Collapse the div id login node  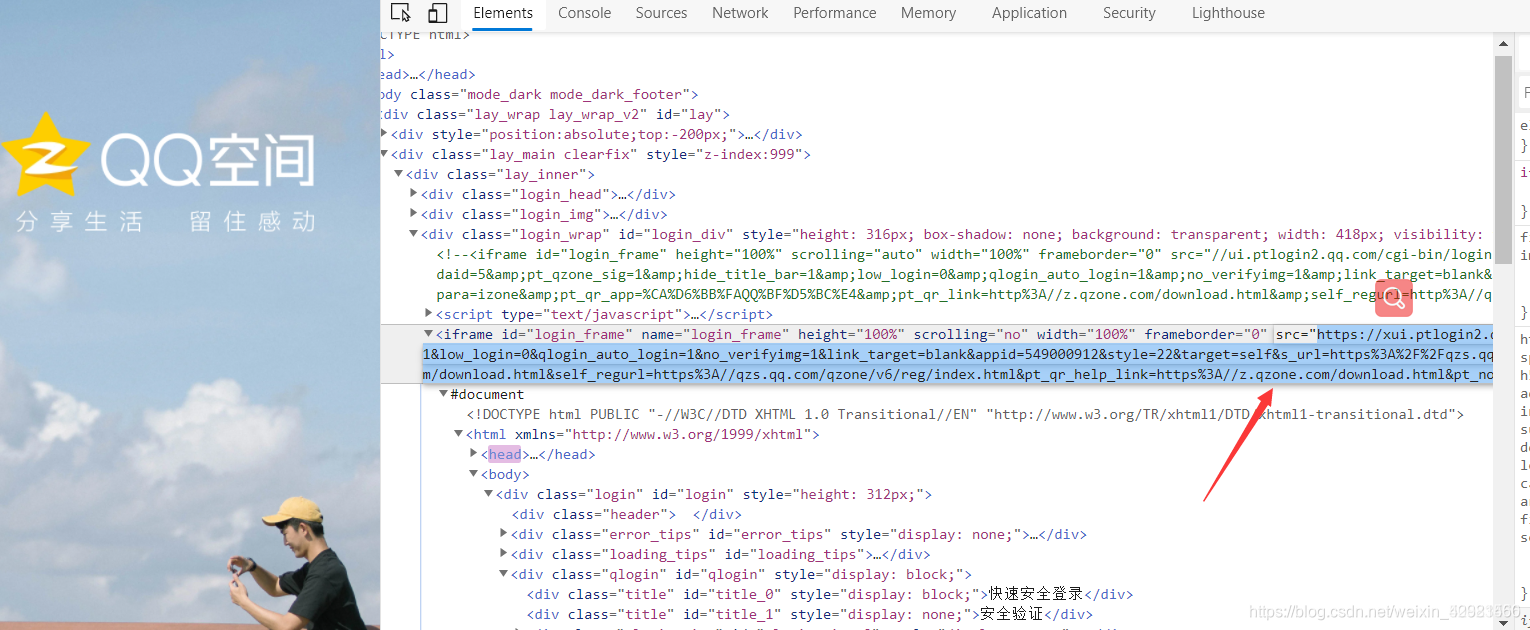point(489,494)
